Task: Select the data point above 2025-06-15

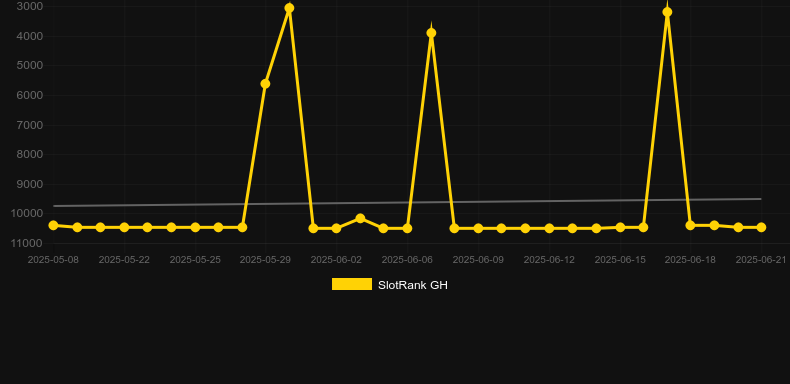Action: click(x=620, y=228)
